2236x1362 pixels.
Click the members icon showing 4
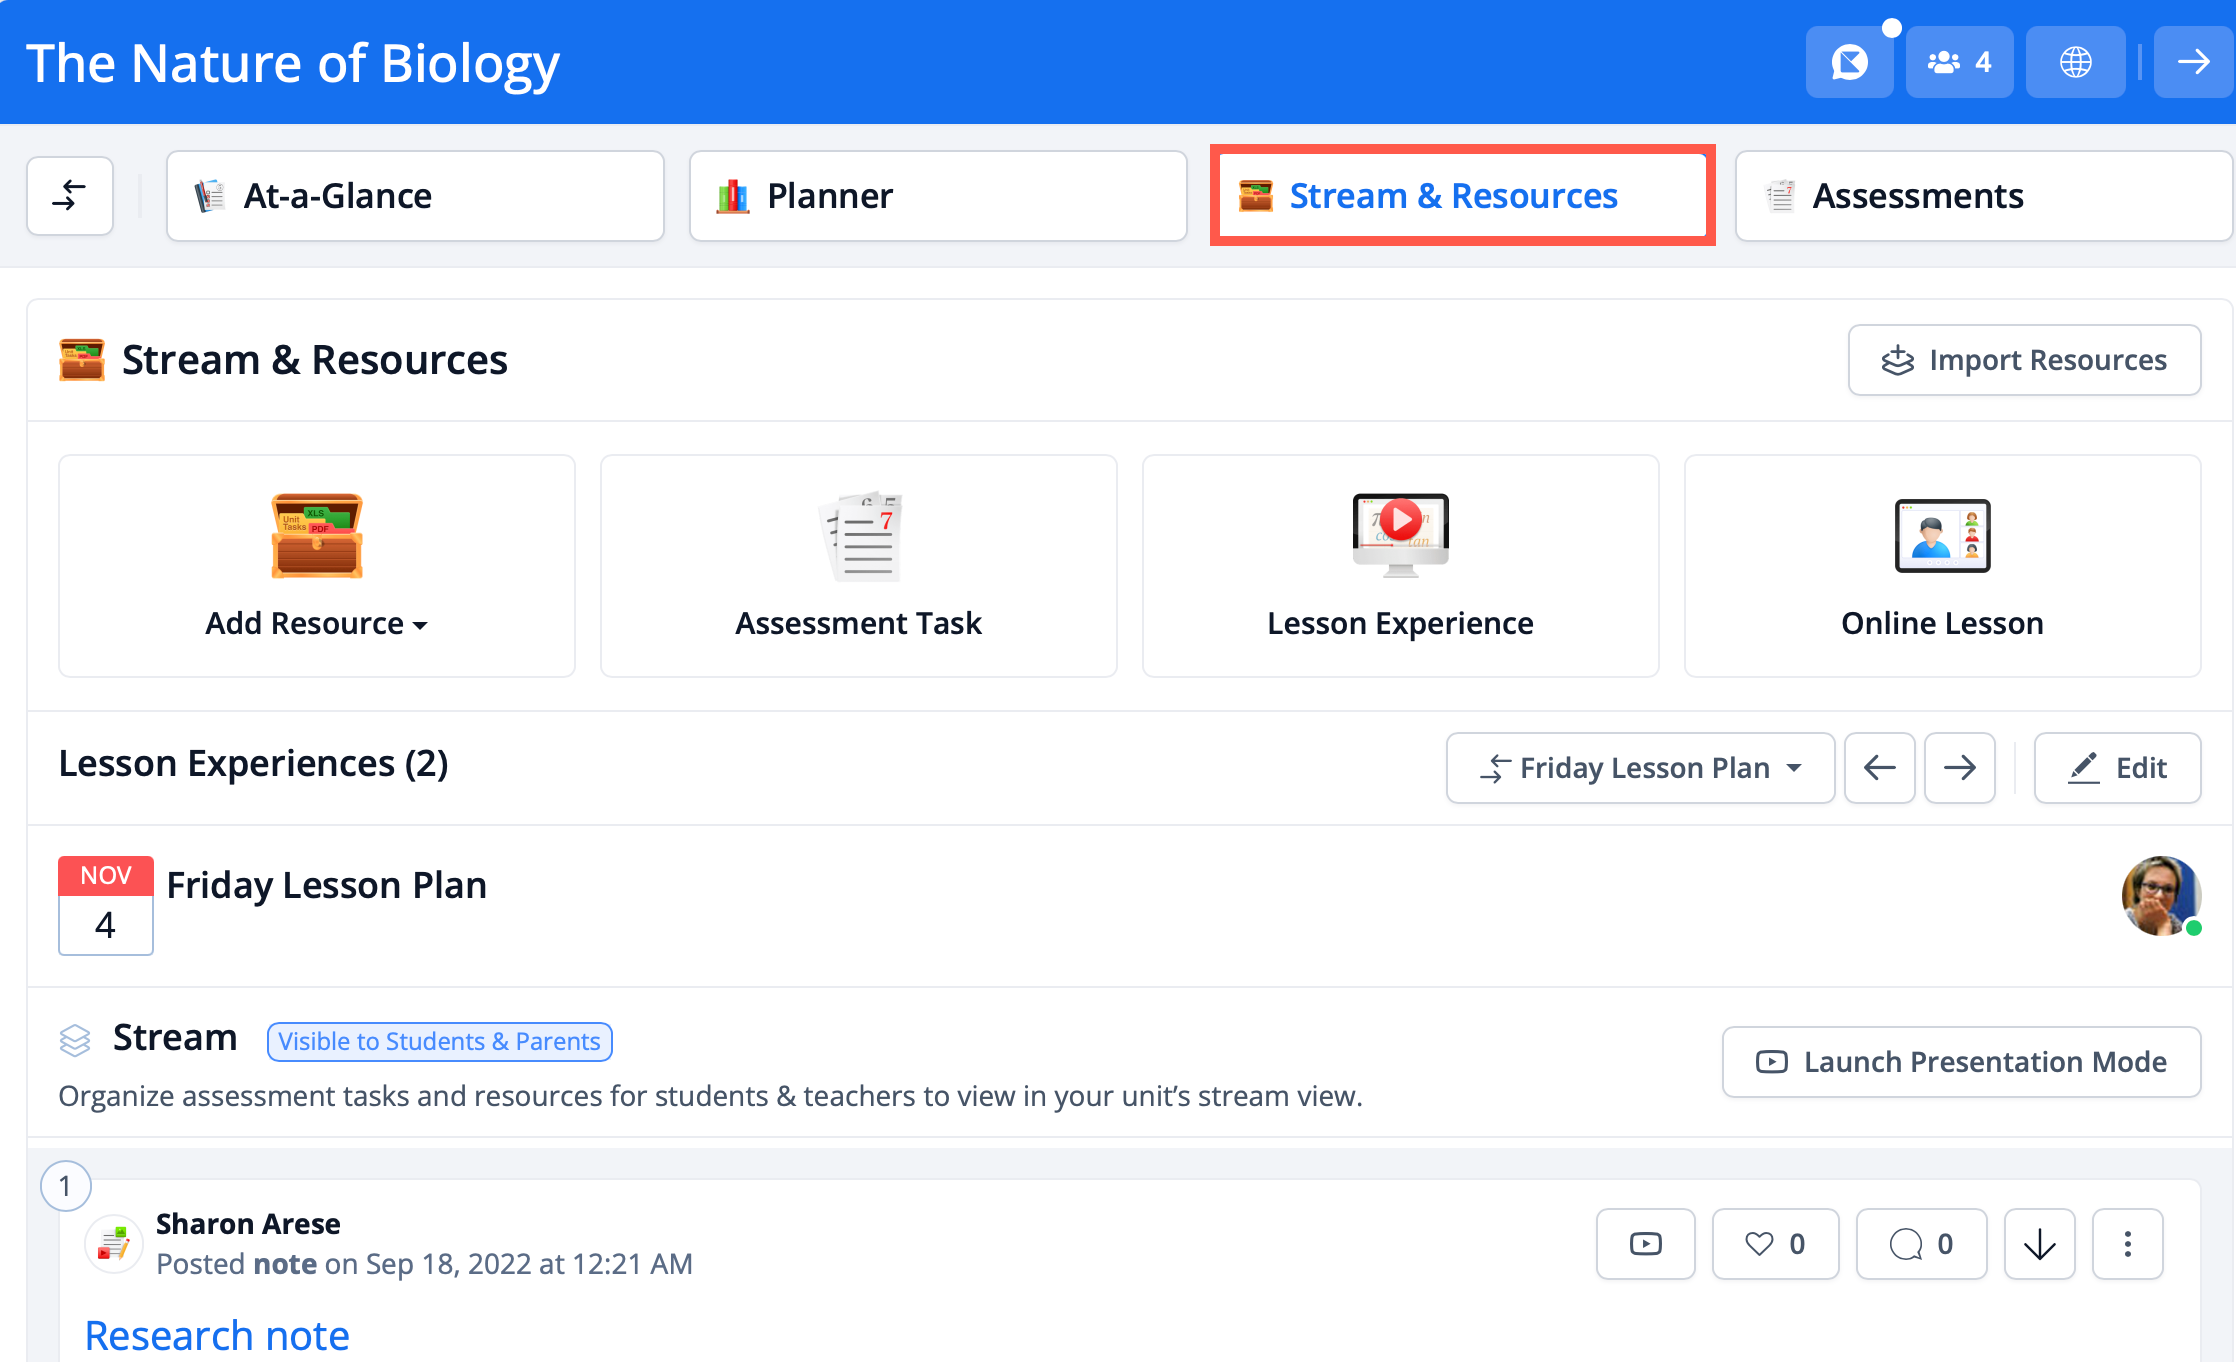(x=1959, y=62)
